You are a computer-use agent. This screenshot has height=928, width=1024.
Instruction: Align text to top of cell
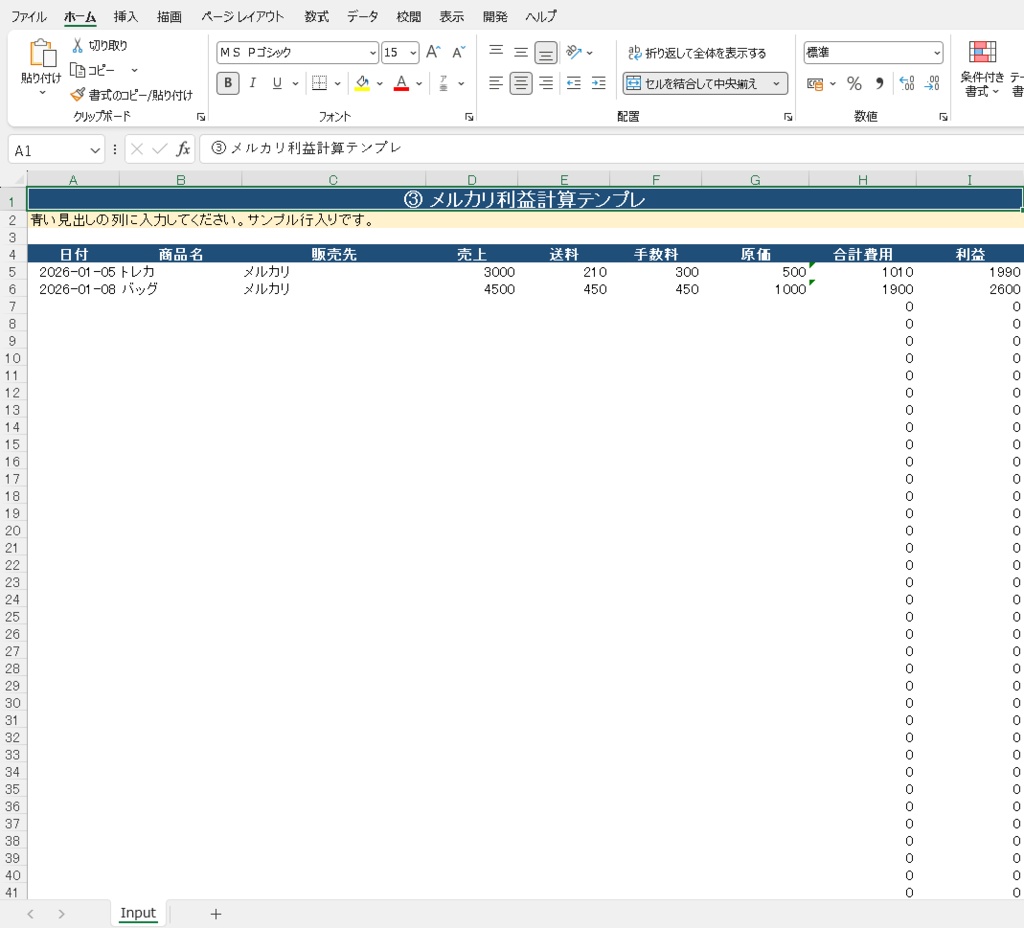[496, 51]
